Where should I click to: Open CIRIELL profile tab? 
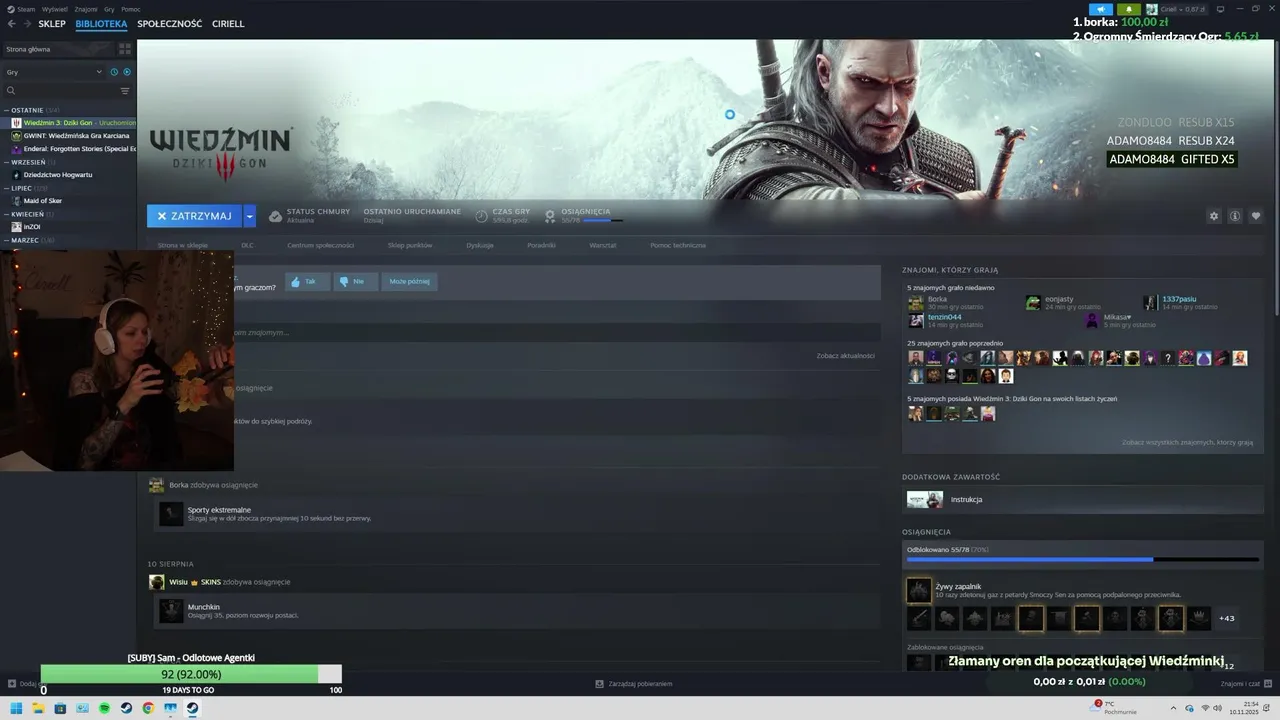[228, 23]
